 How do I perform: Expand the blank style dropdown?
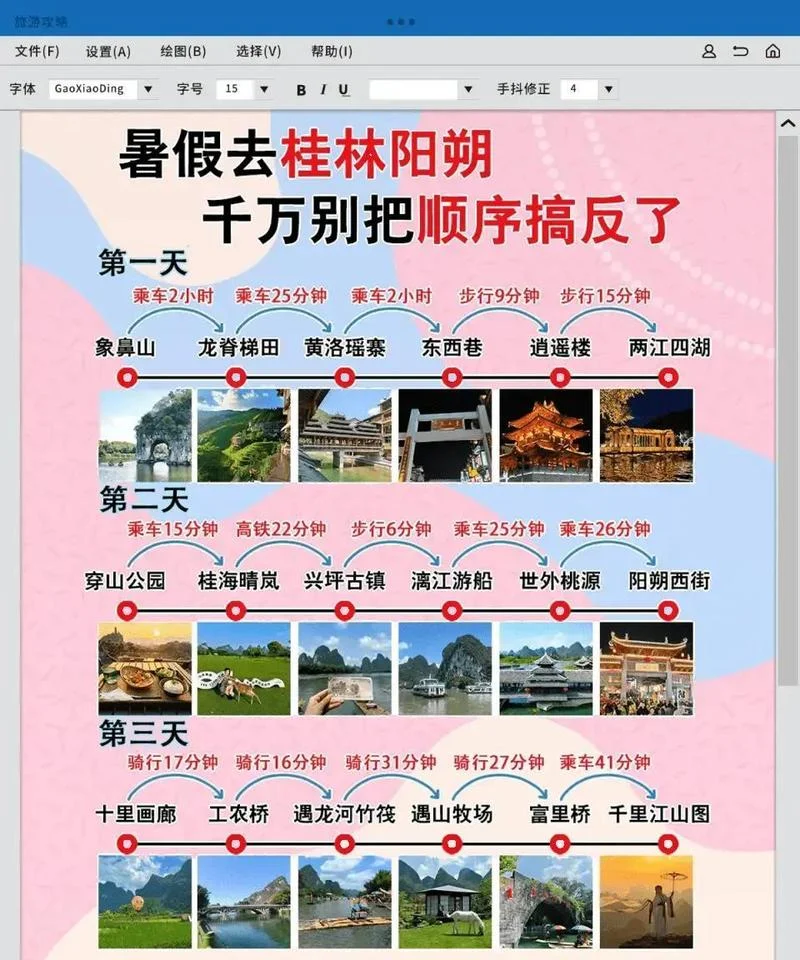pos(468,89)
